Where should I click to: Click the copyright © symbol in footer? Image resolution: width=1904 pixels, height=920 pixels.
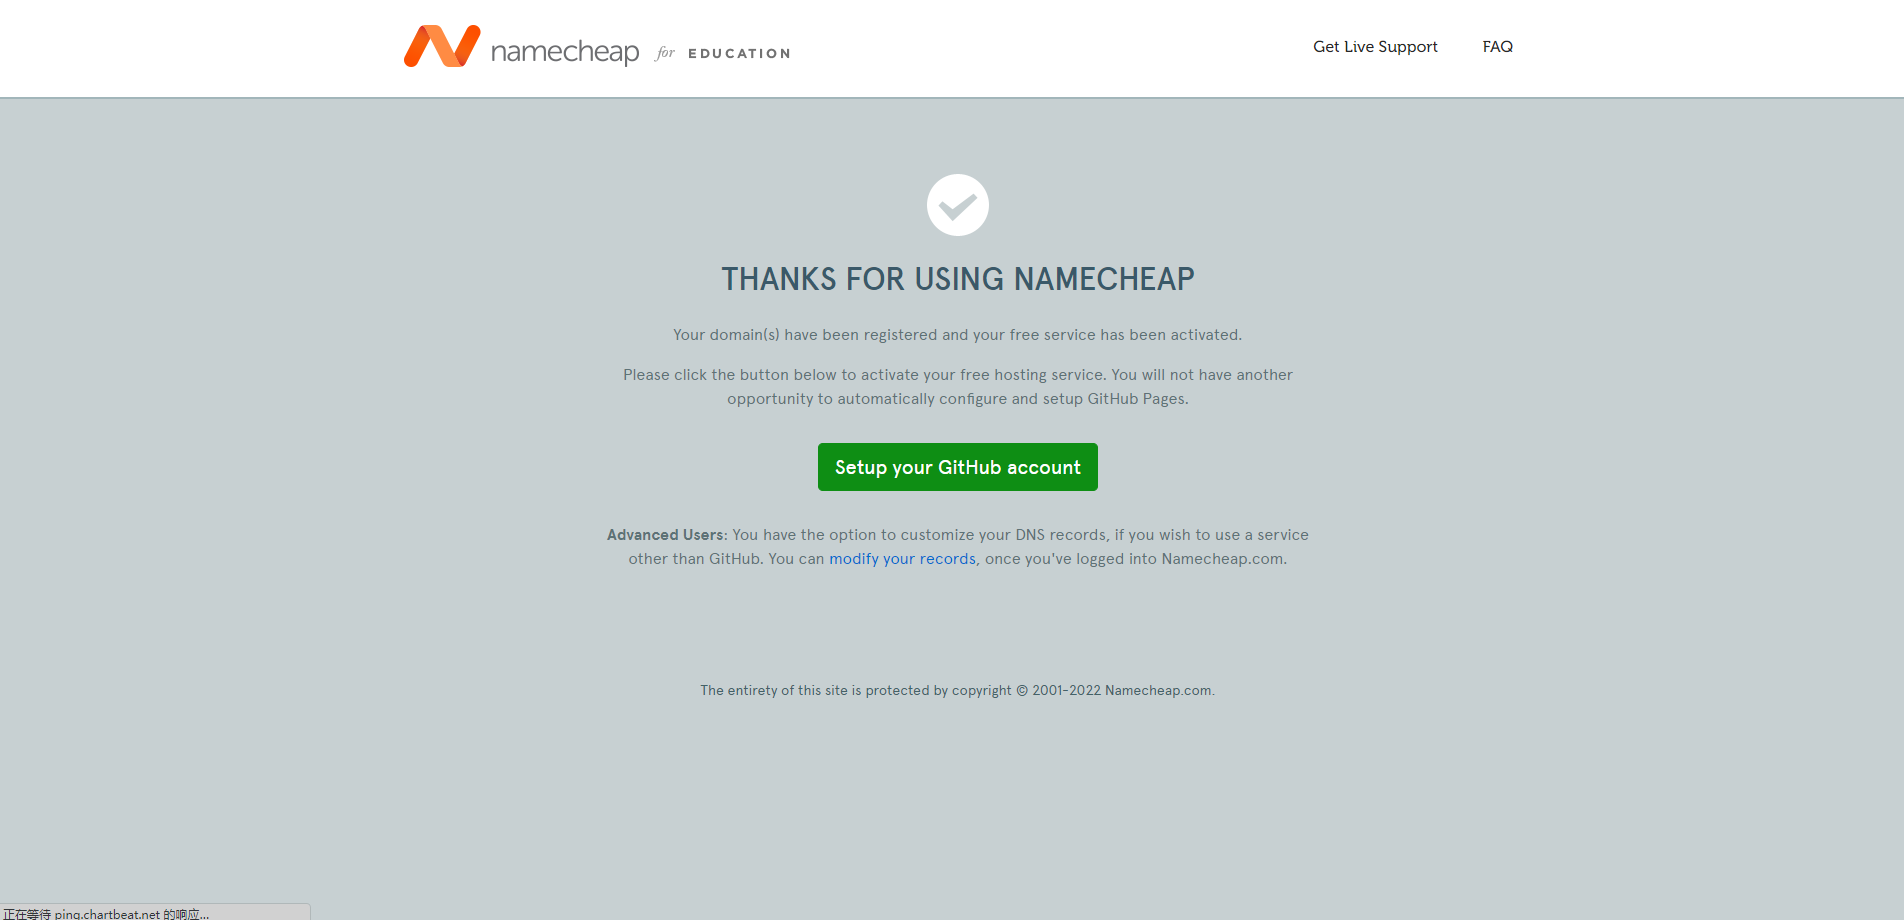tap(1022, 691)
